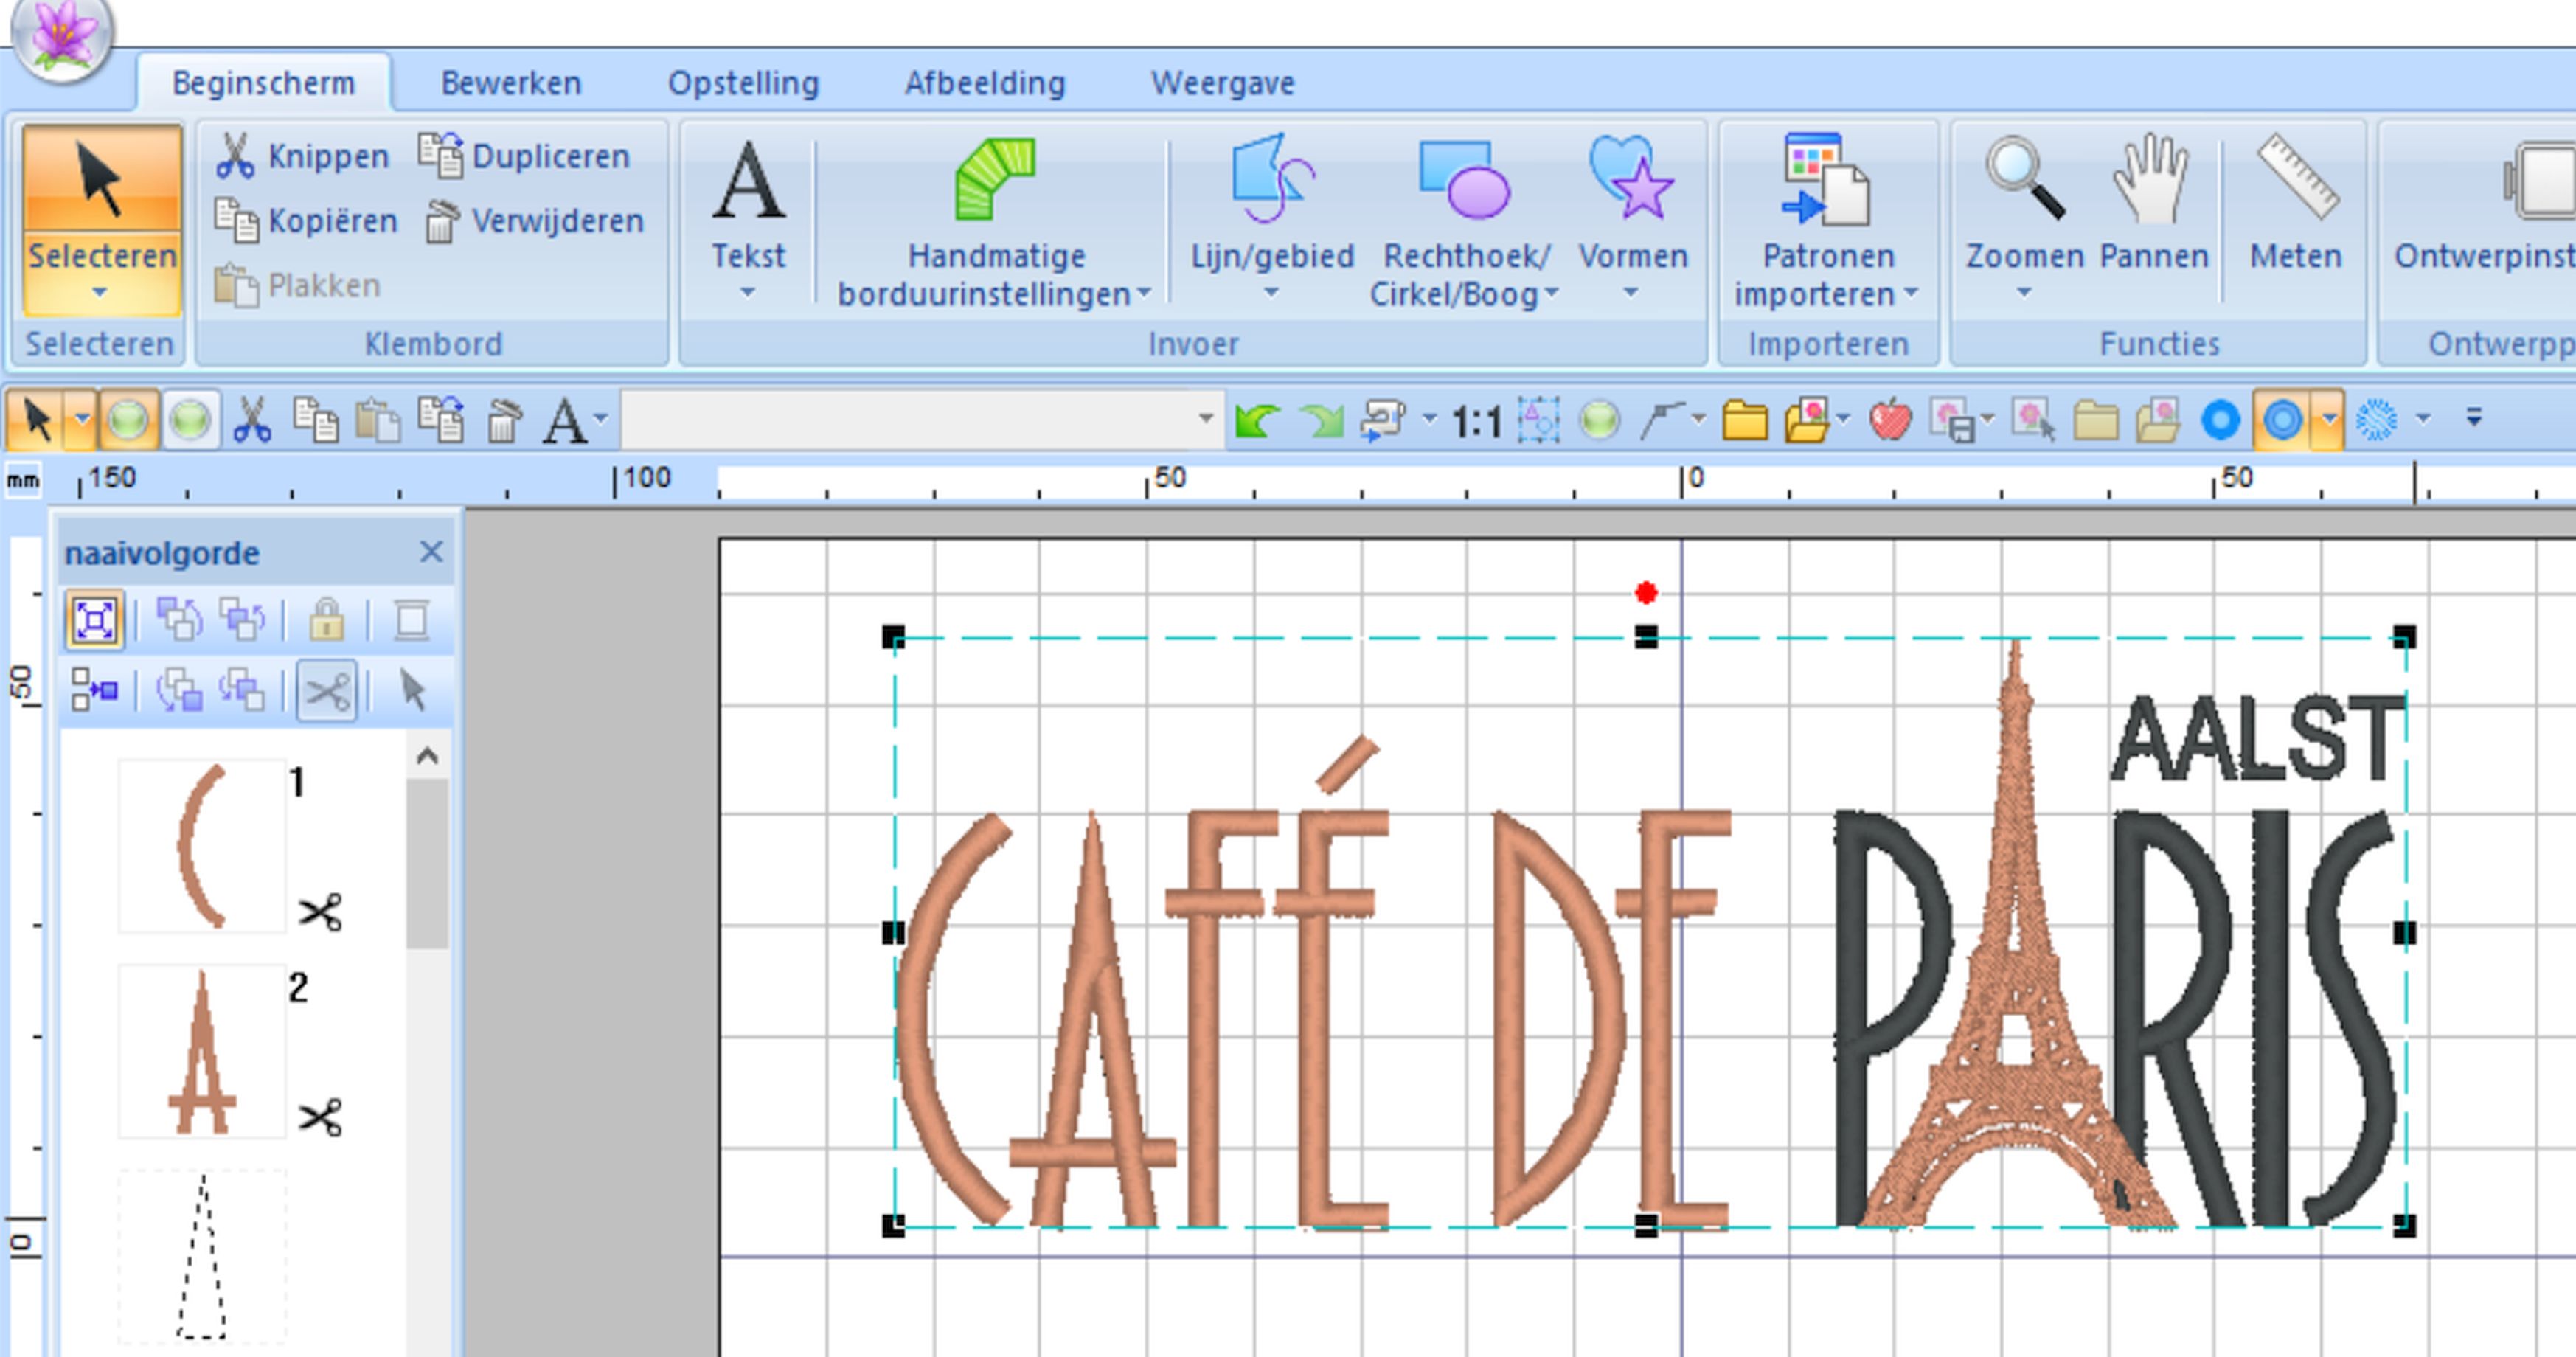Click the quick toolbar paste clipboard icon
The width and height of the screenshot is (2576, 1357).
click(378, 419)
